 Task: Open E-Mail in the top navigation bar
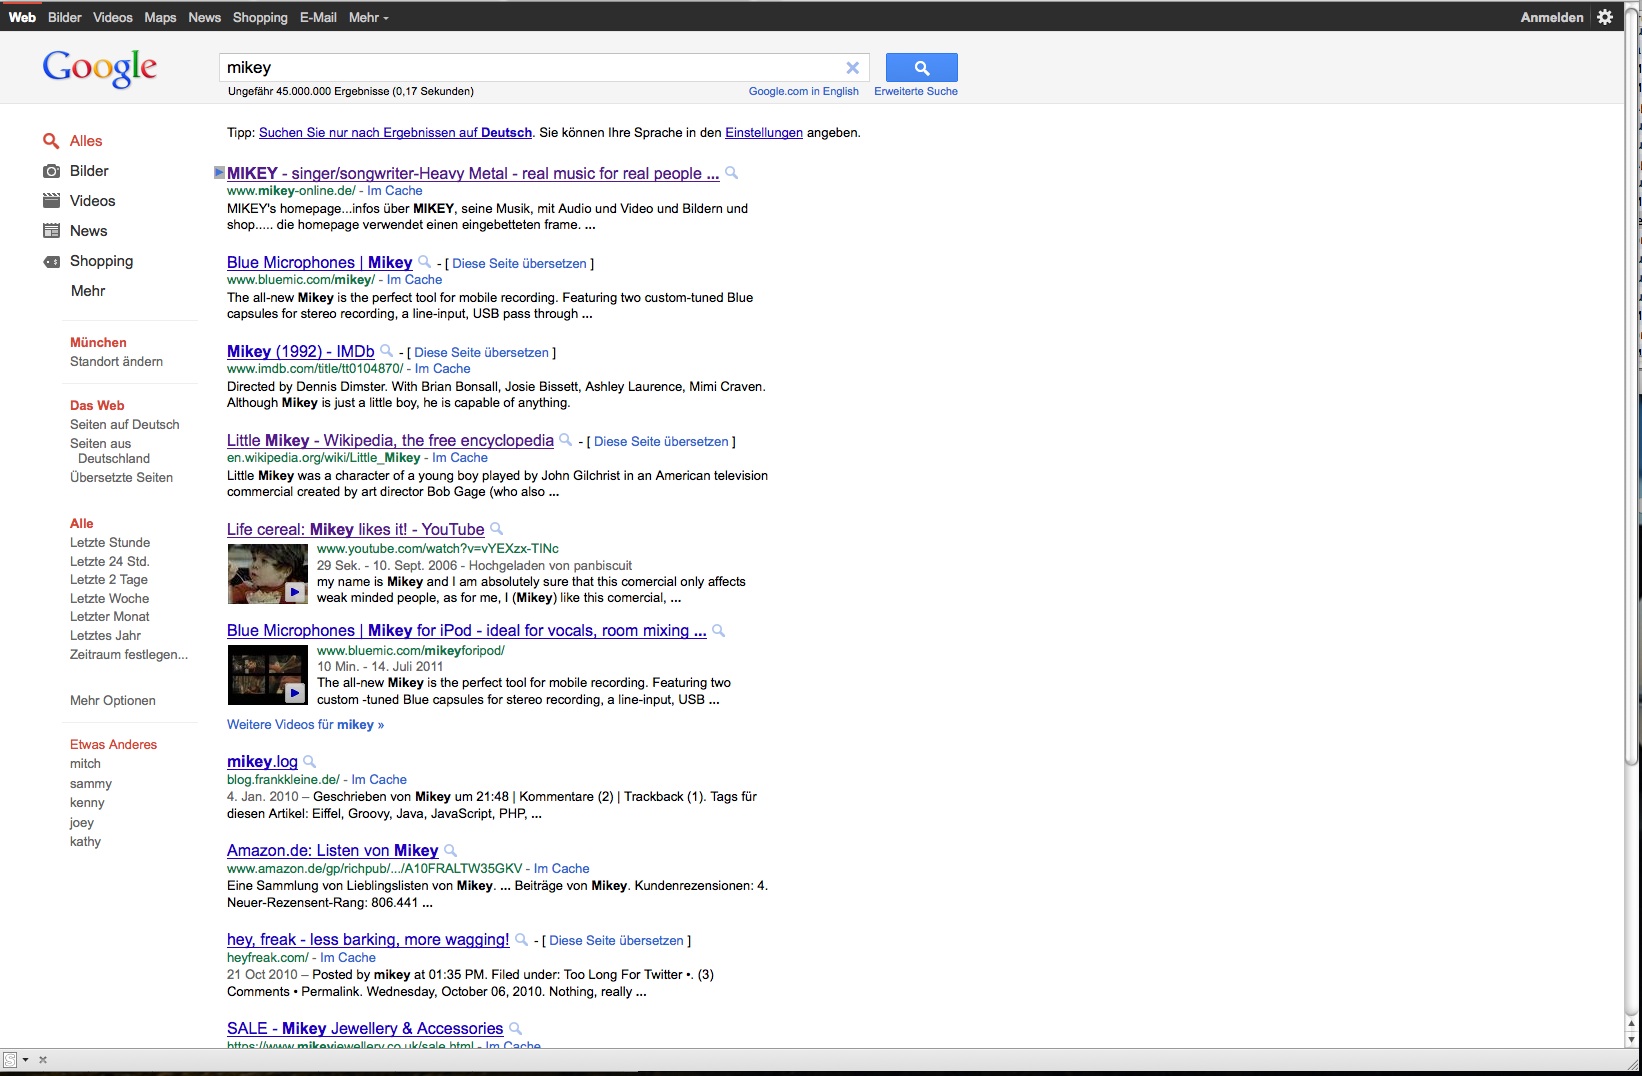click(x=318, y=17)
